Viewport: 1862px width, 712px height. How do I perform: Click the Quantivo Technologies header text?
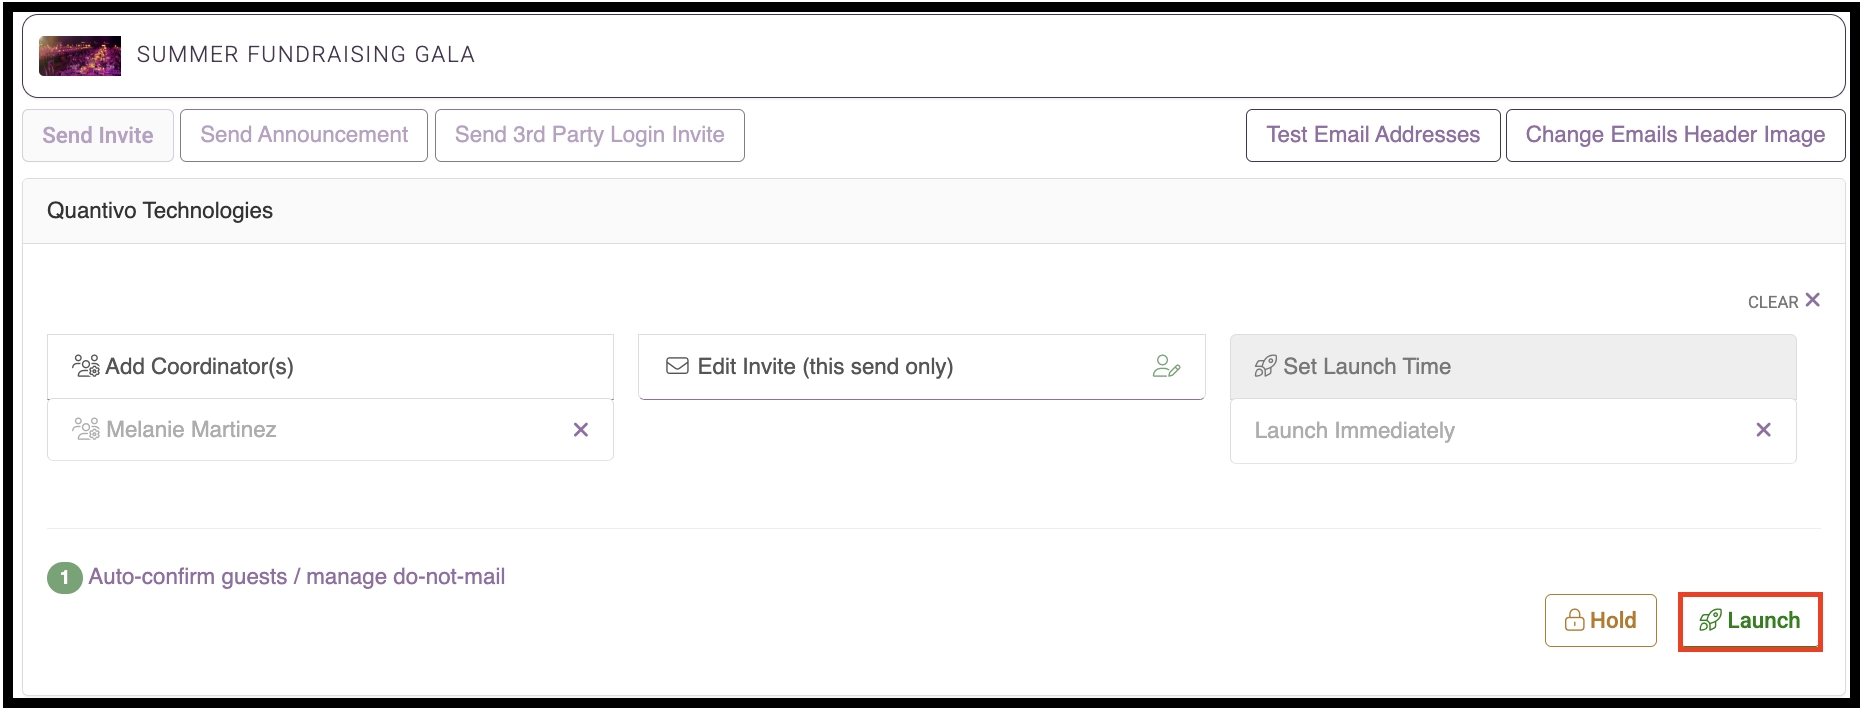(x=160, y=211)
